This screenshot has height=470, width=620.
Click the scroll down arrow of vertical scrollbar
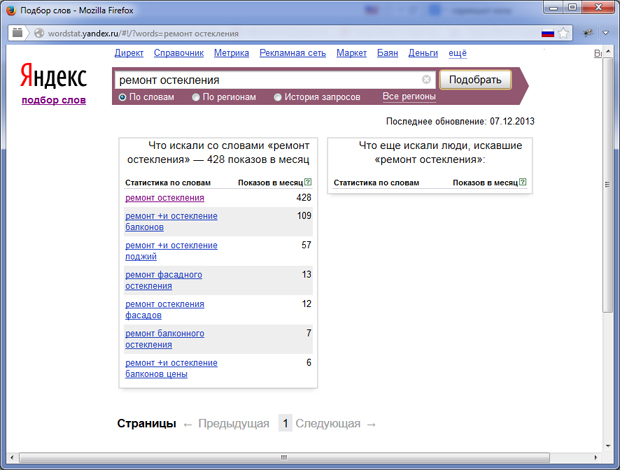coord(608,446)
